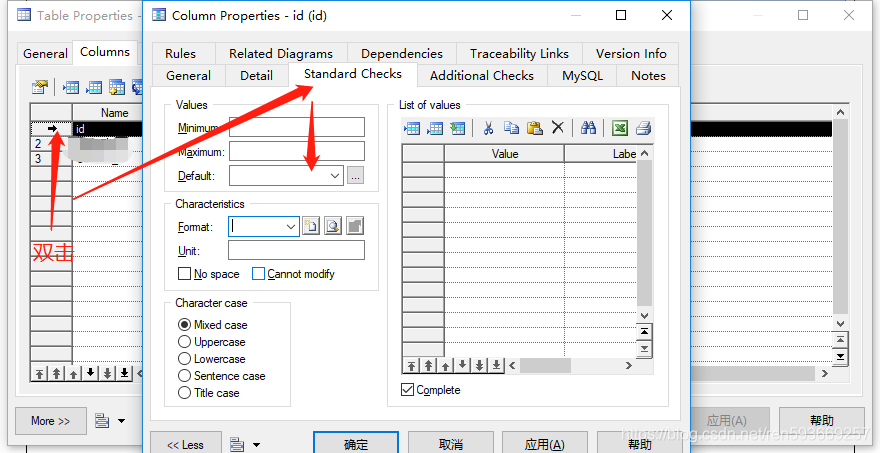Open the Version Info tab
Screen dimensions: 880x453
[631, 54]
